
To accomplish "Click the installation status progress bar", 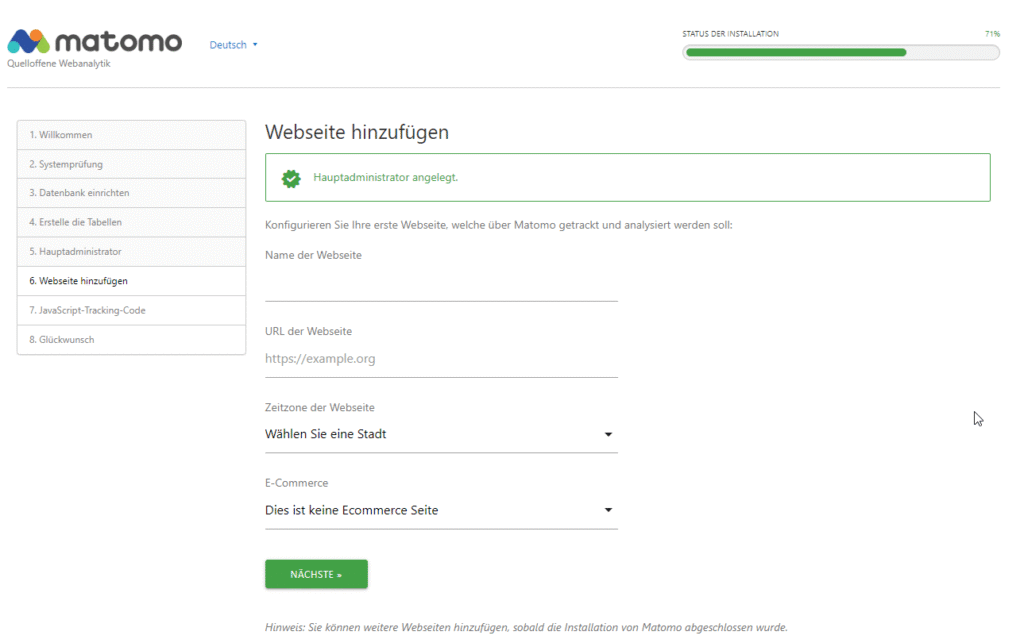I will coord(841,53).
